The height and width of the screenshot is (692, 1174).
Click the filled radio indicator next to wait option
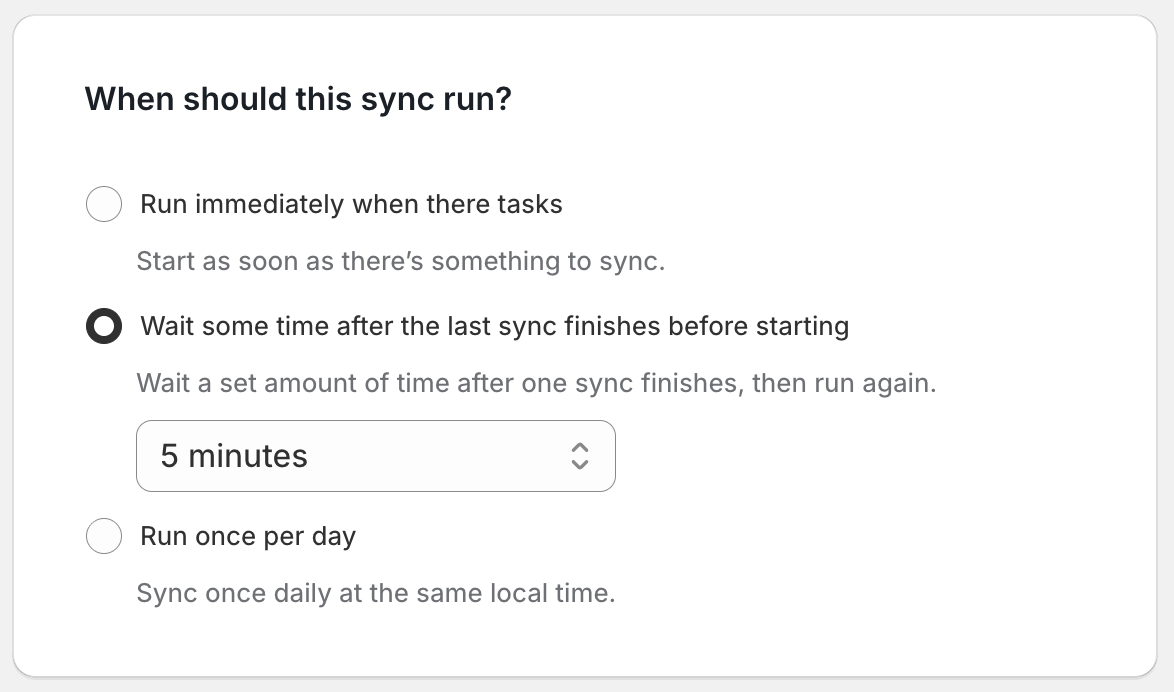[104, 326]
